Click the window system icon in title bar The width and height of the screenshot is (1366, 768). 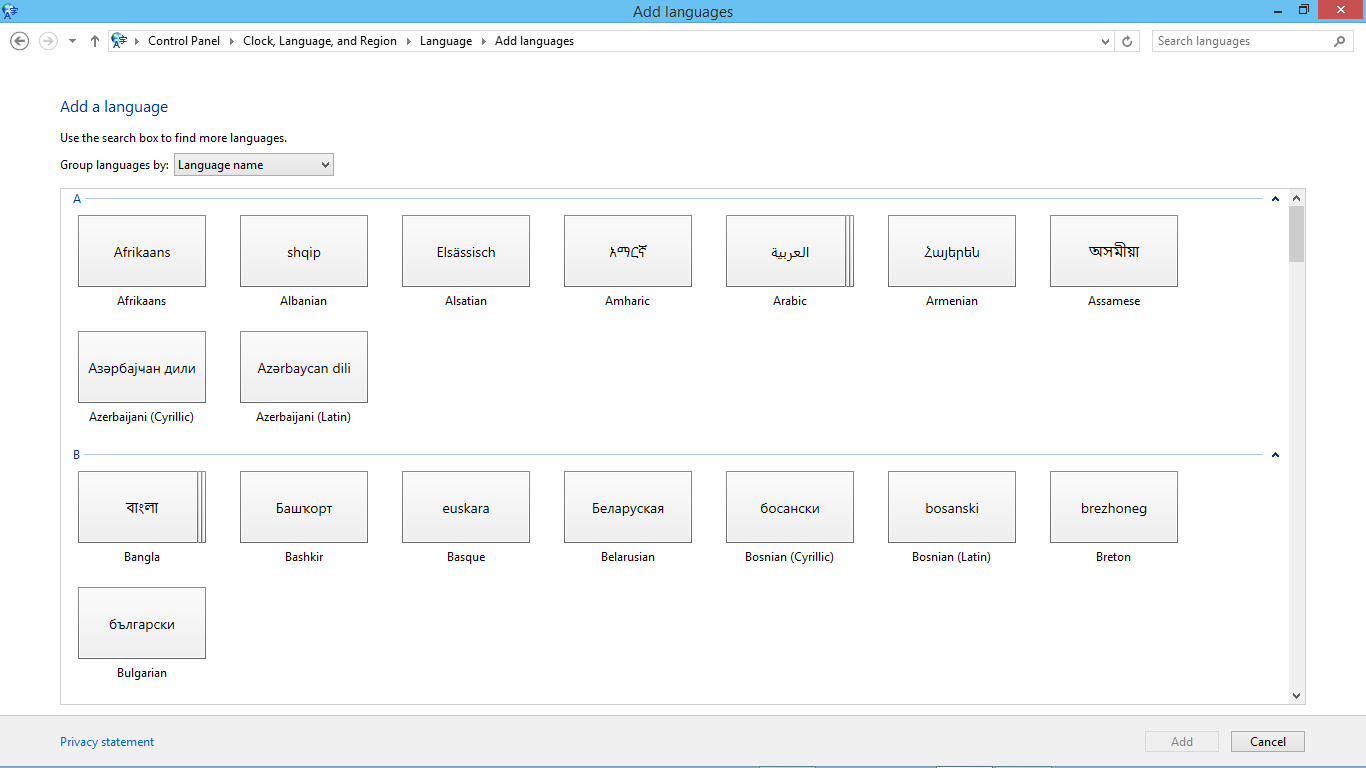[x=11, y=11]
